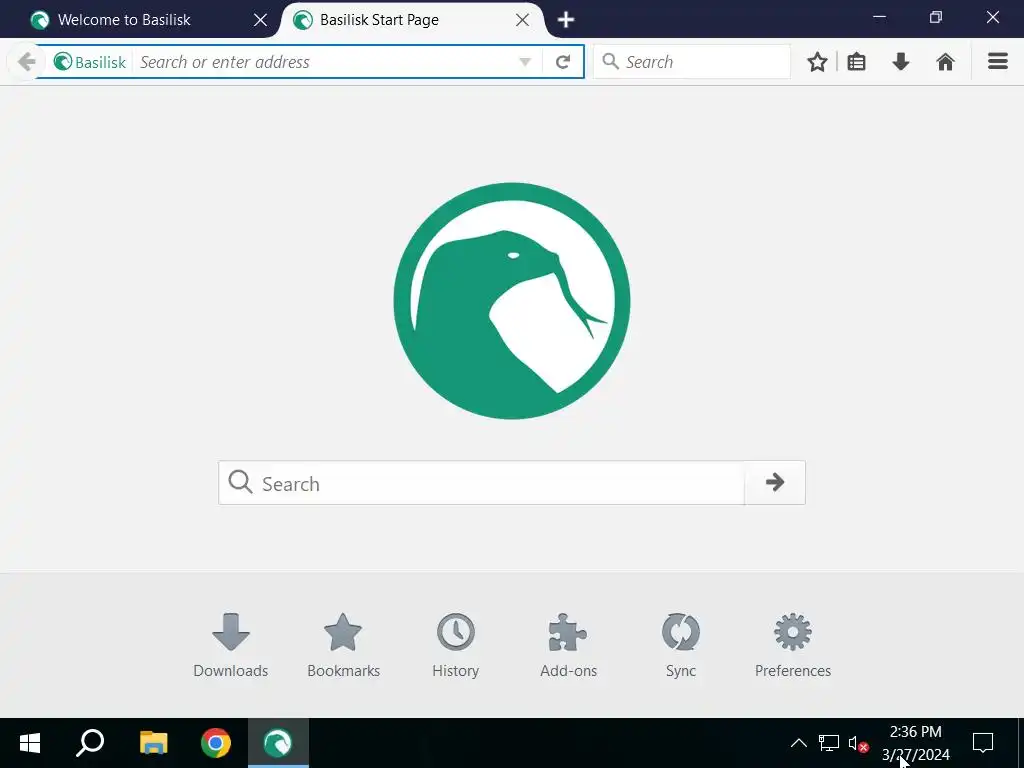Screen dimensions: 1024x768
Task: Click the muted volume tray icon
Action: pyautogui.click(x=858, y=743)
